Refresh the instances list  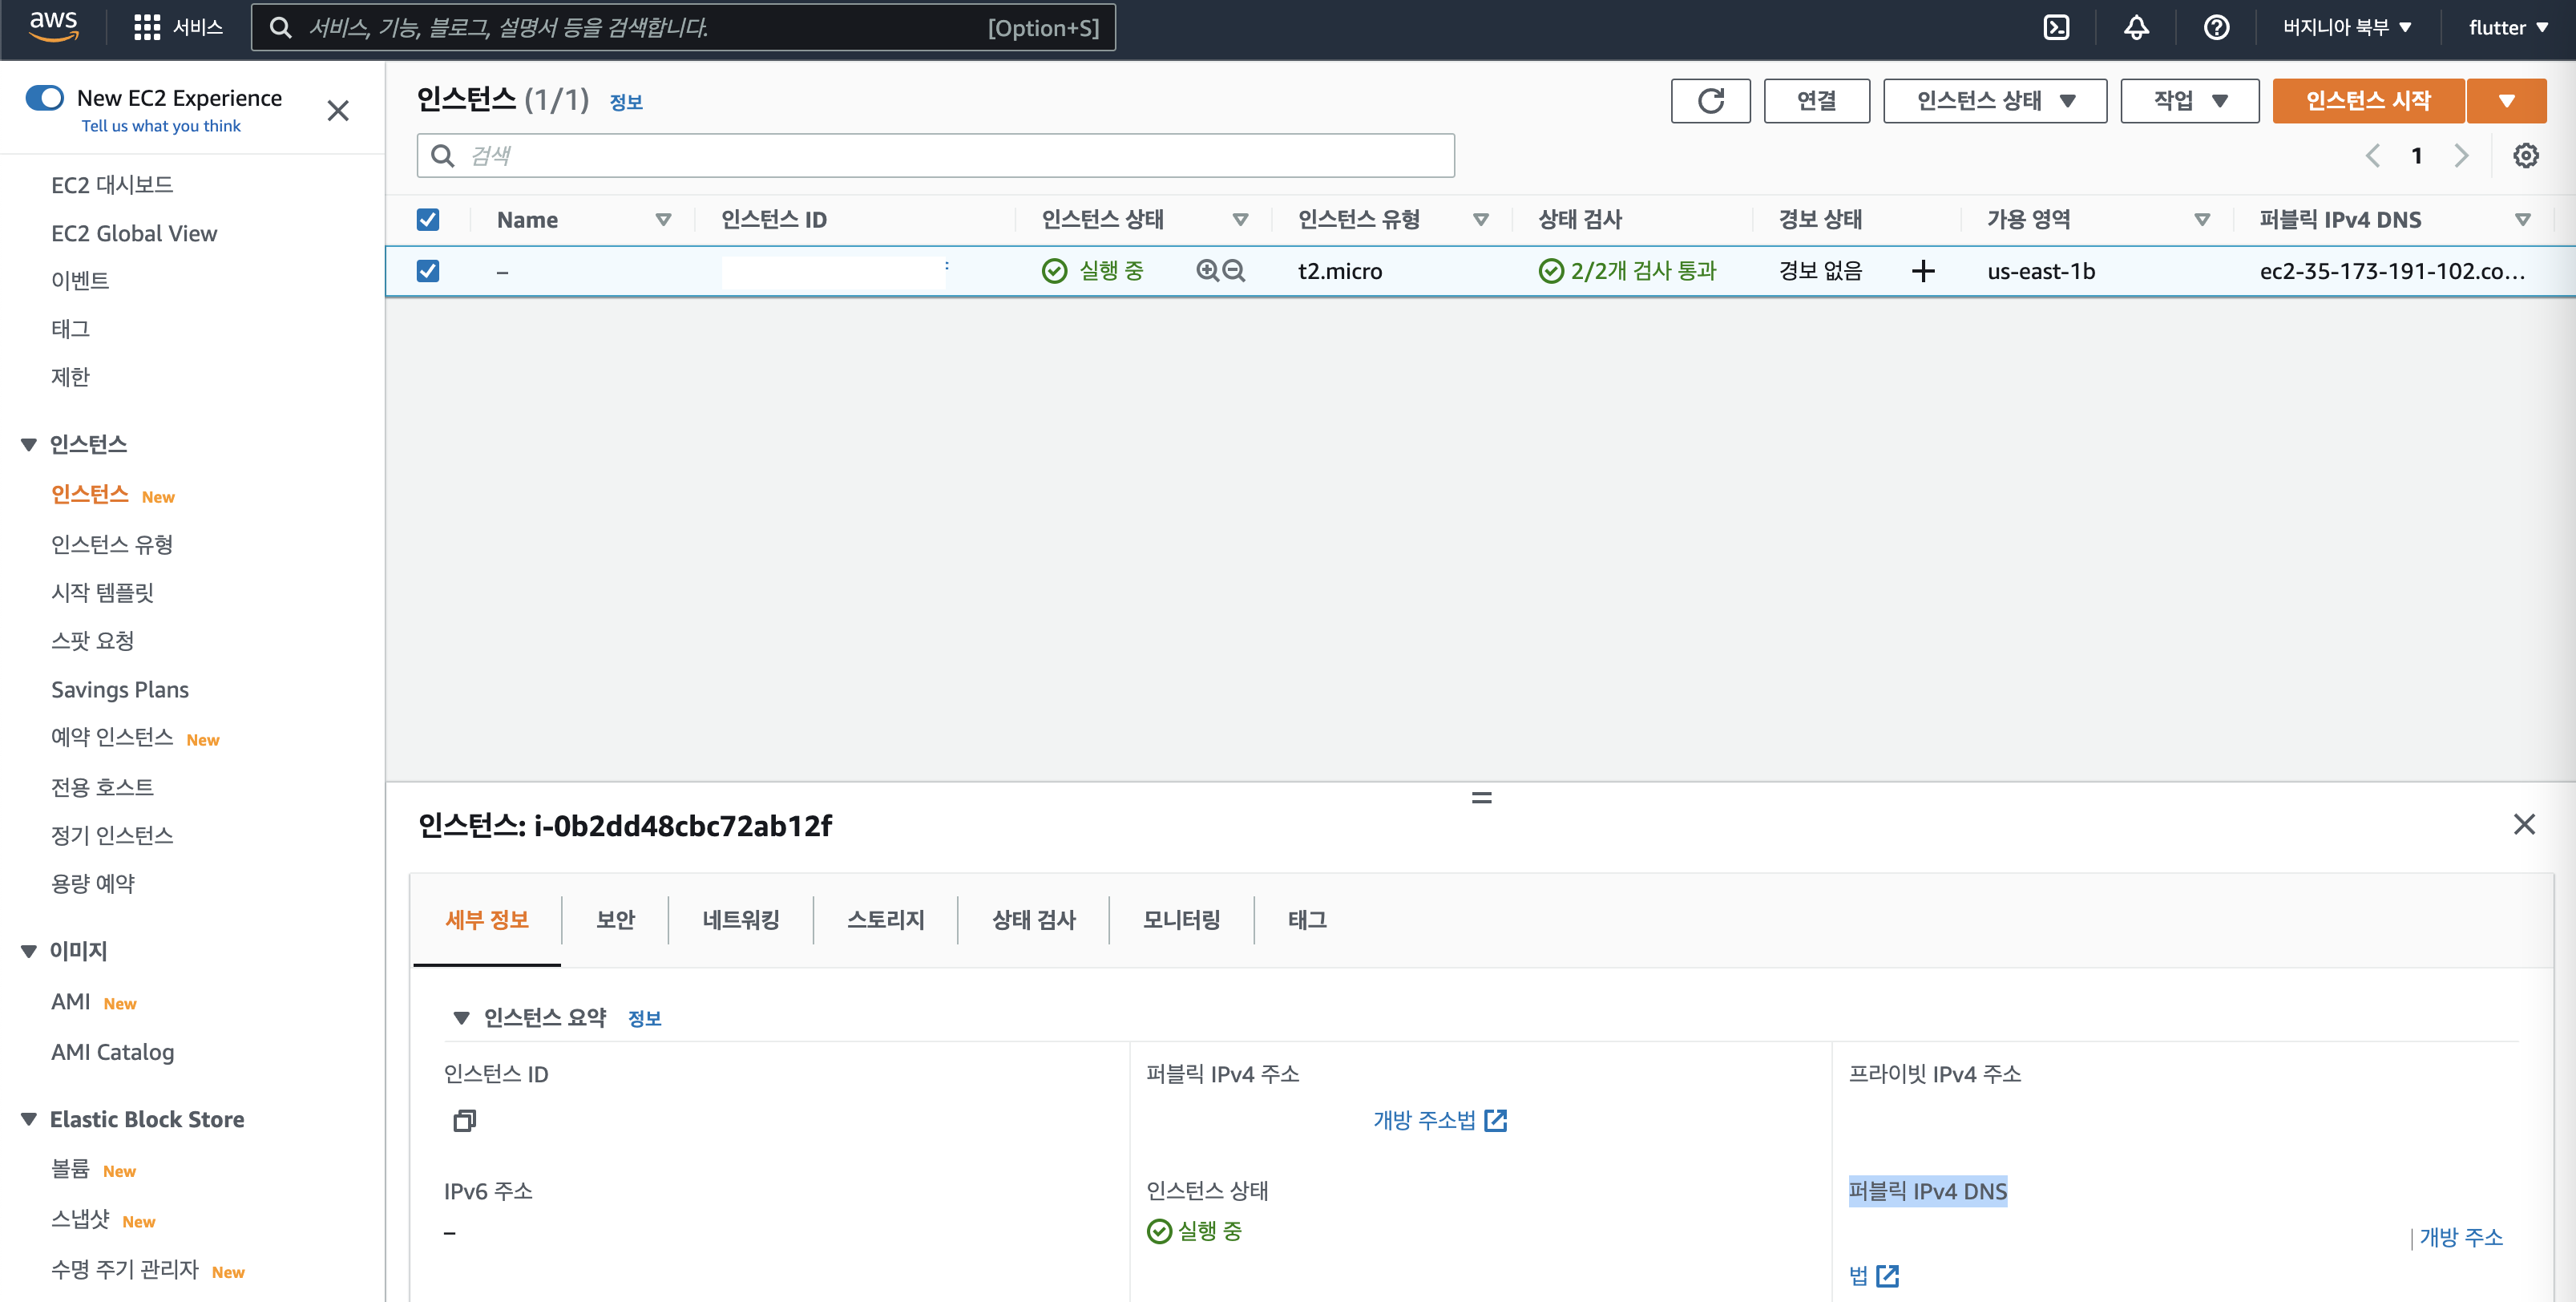[1710, 101]
